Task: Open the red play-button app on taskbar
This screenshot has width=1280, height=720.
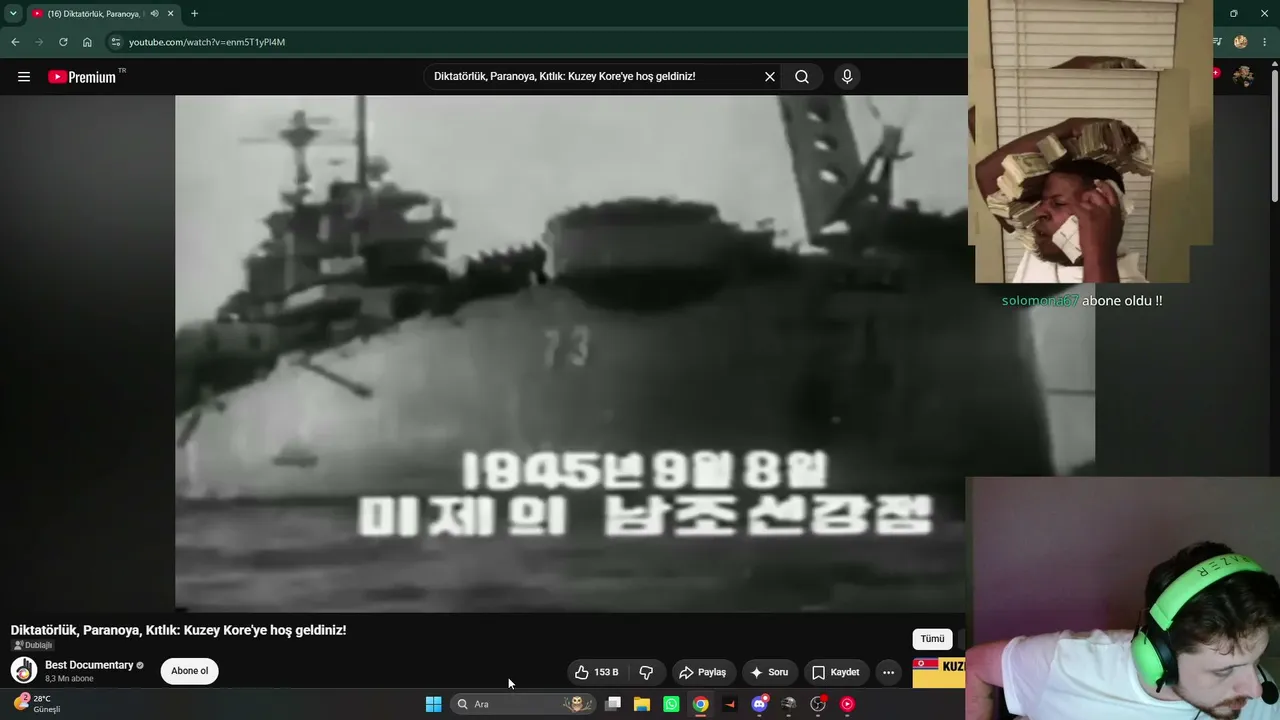Action: [847, 704]
